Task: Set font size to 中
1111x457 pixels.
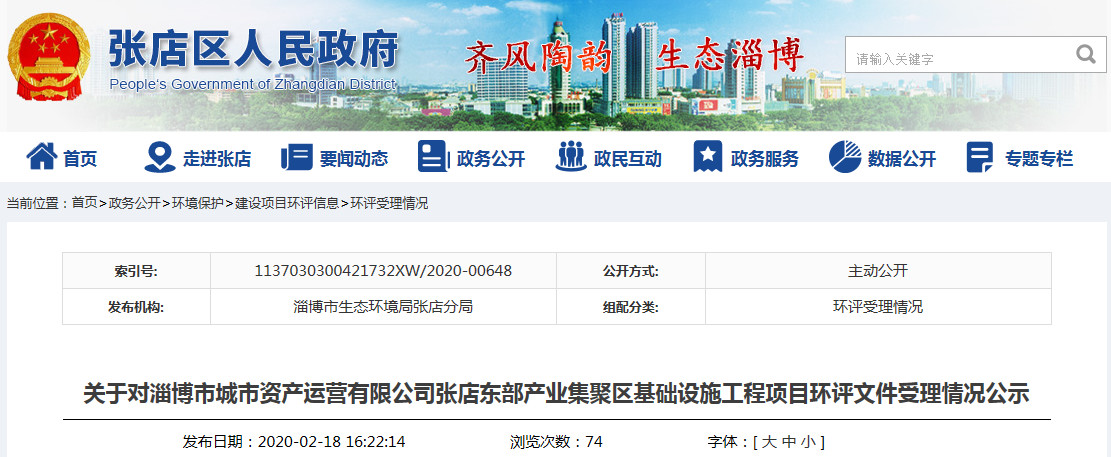Action: 790,441
